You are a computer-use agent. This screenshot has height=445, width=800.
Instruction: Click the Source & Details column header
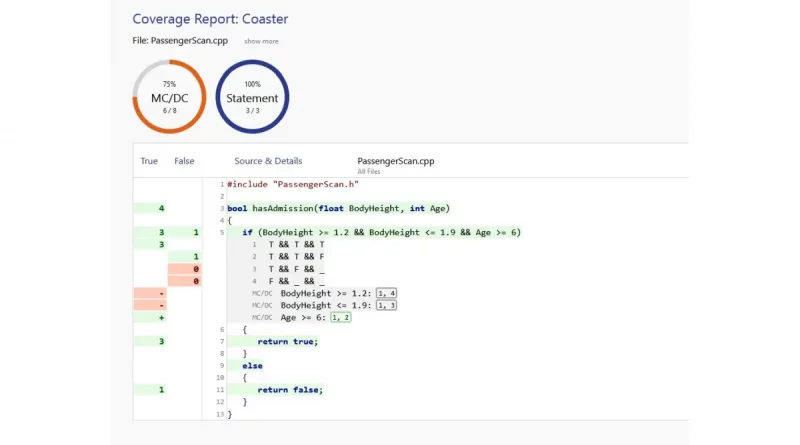pyautogui.click(x=268, y=161)
